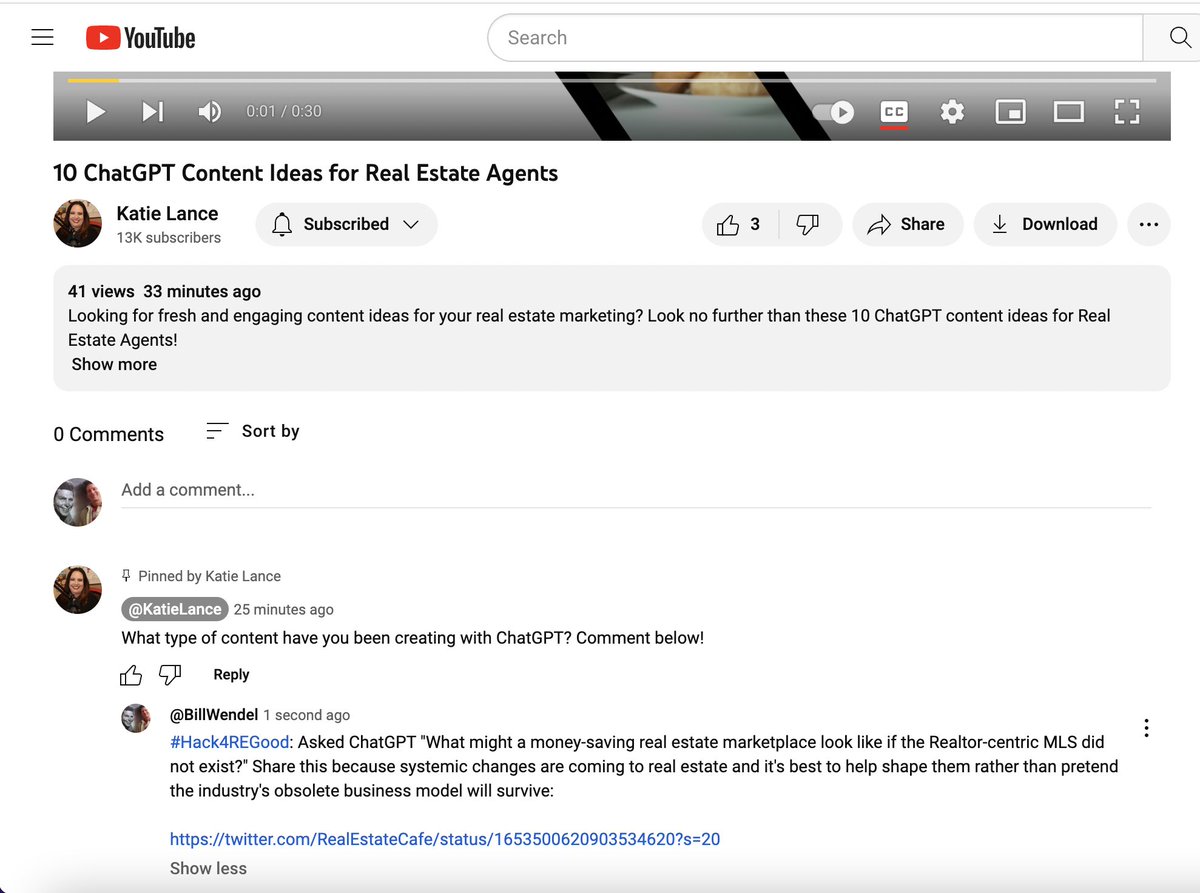Open @BillWendel username link
The width and height of the screenshot is (1200, 893).
[214, 715]
